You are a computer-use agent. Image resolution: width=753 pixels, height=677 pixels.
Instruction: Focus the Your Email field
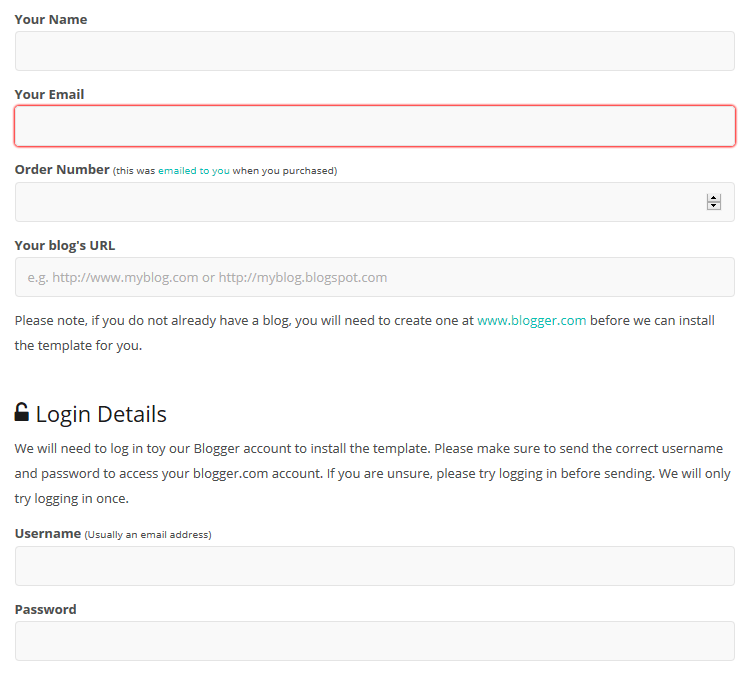tap(375, 126)
